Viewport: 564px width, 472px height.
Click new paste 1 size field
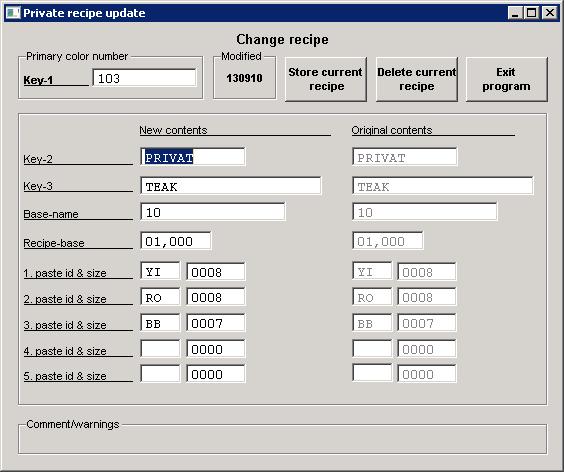click(x=216, y=272)
